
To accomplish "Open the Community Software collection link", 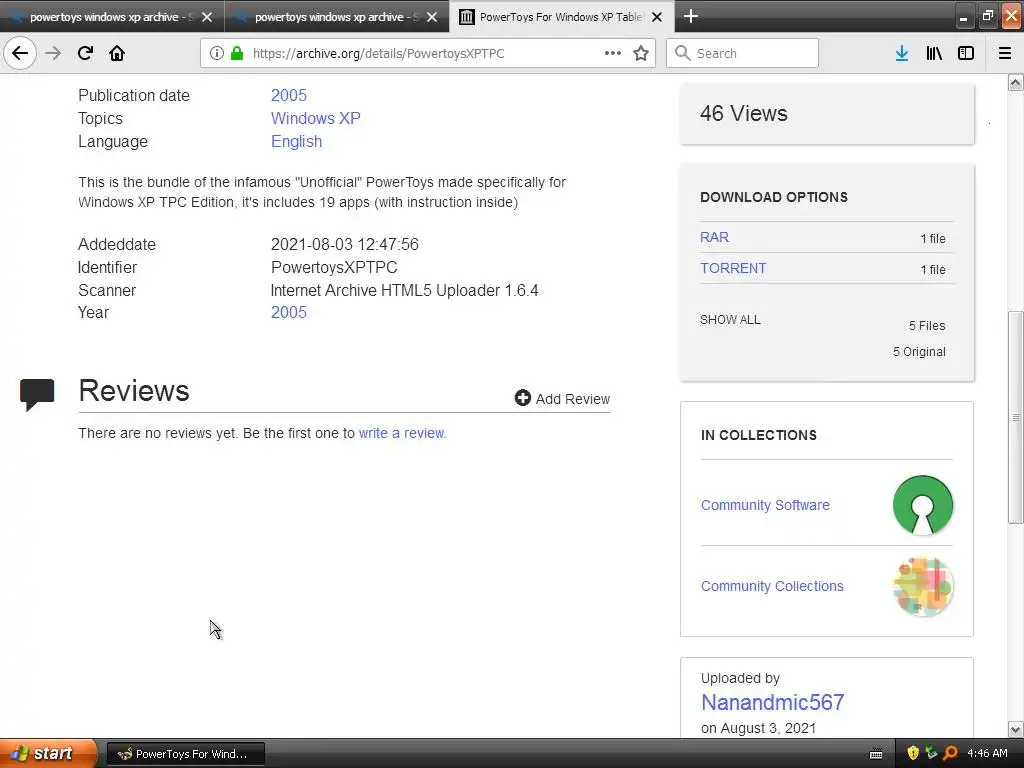I will 765,505.
